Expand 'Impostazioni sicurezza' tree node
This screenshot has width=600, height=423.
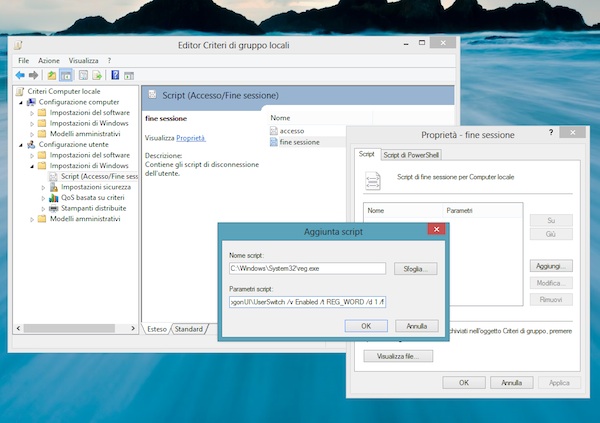coord(42,187)
